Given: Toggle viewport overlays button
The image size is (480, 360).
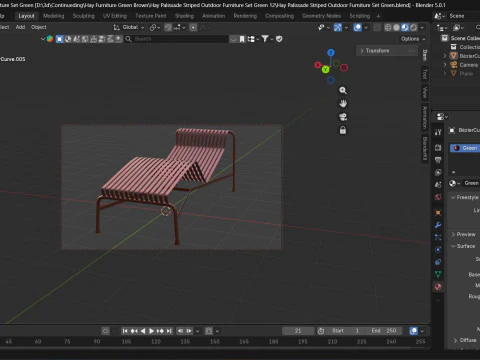Looking at the screenshot, I should click(x=357, y=28).
